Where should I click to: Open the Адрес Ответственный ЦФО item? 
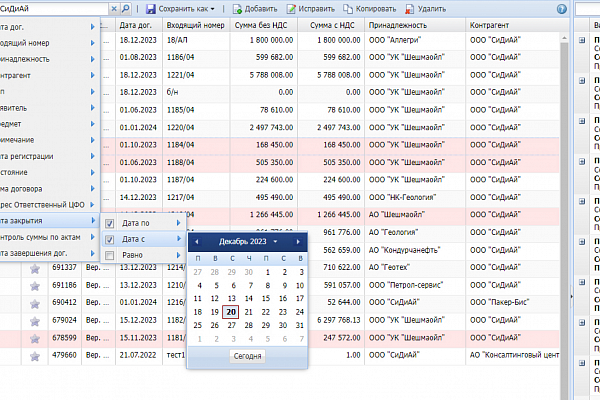pos(49,205)
